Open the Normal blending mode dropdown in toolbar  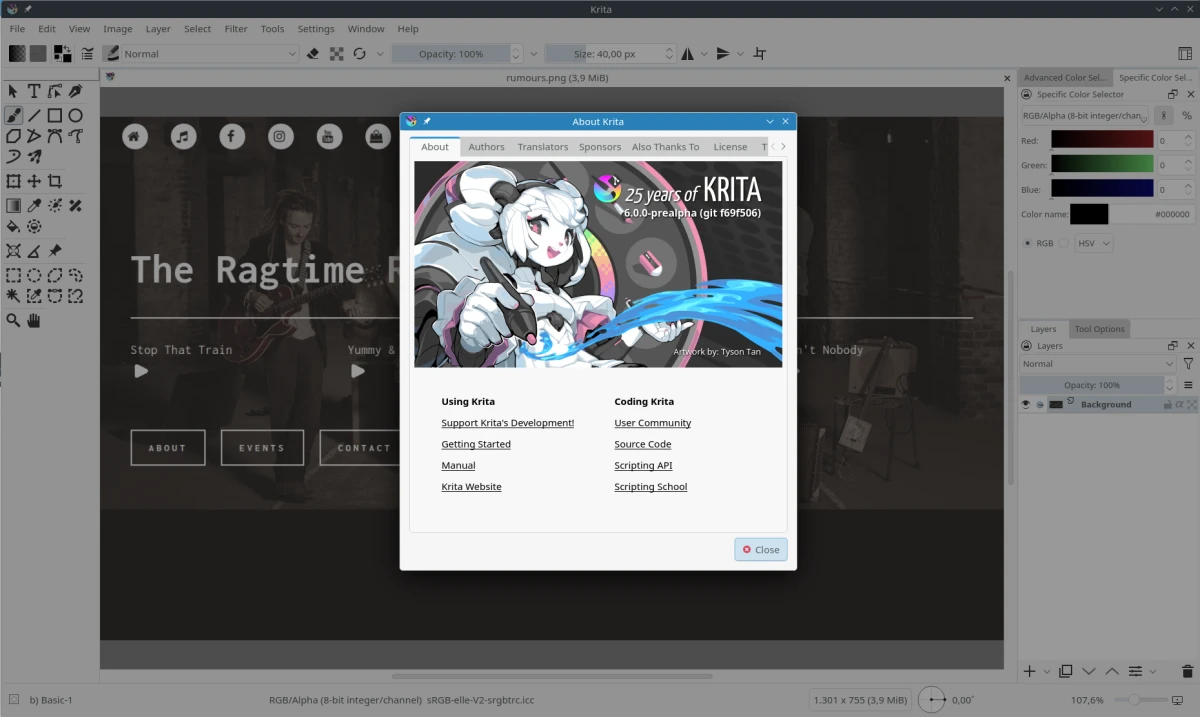(200, 54)
